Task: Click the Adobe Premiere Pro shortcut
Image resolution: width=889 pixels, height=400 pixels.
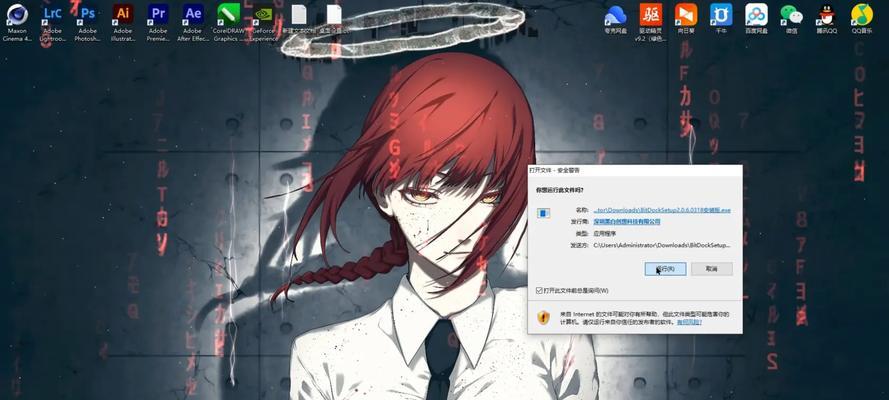Action: [158, 22]
